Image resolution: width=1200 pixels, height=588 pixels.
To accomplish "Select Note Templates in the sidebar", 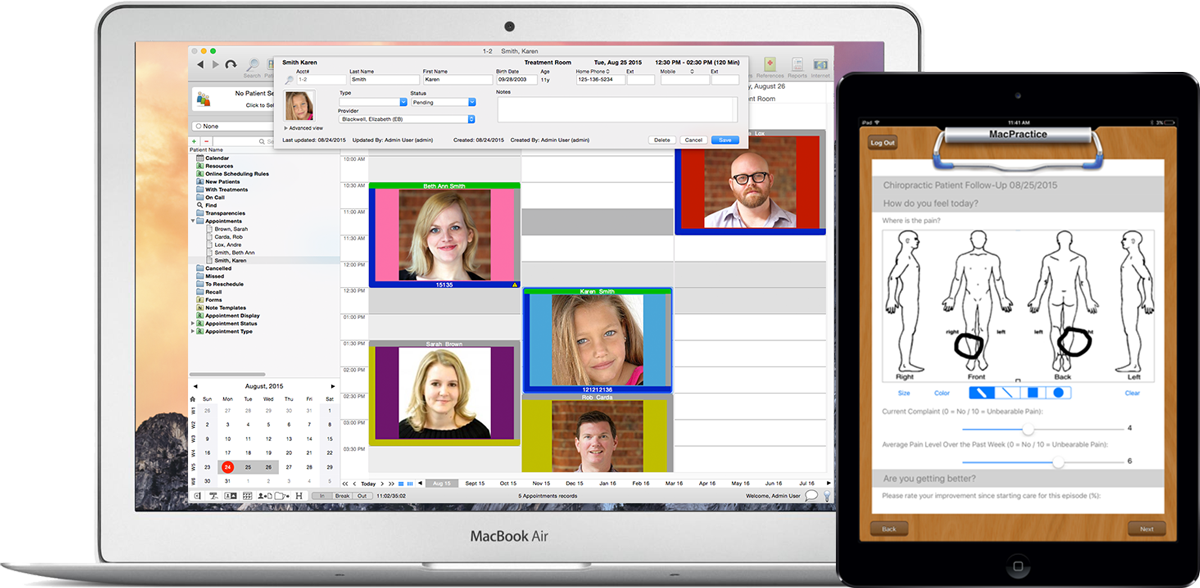I will click(x=225, y=308).
